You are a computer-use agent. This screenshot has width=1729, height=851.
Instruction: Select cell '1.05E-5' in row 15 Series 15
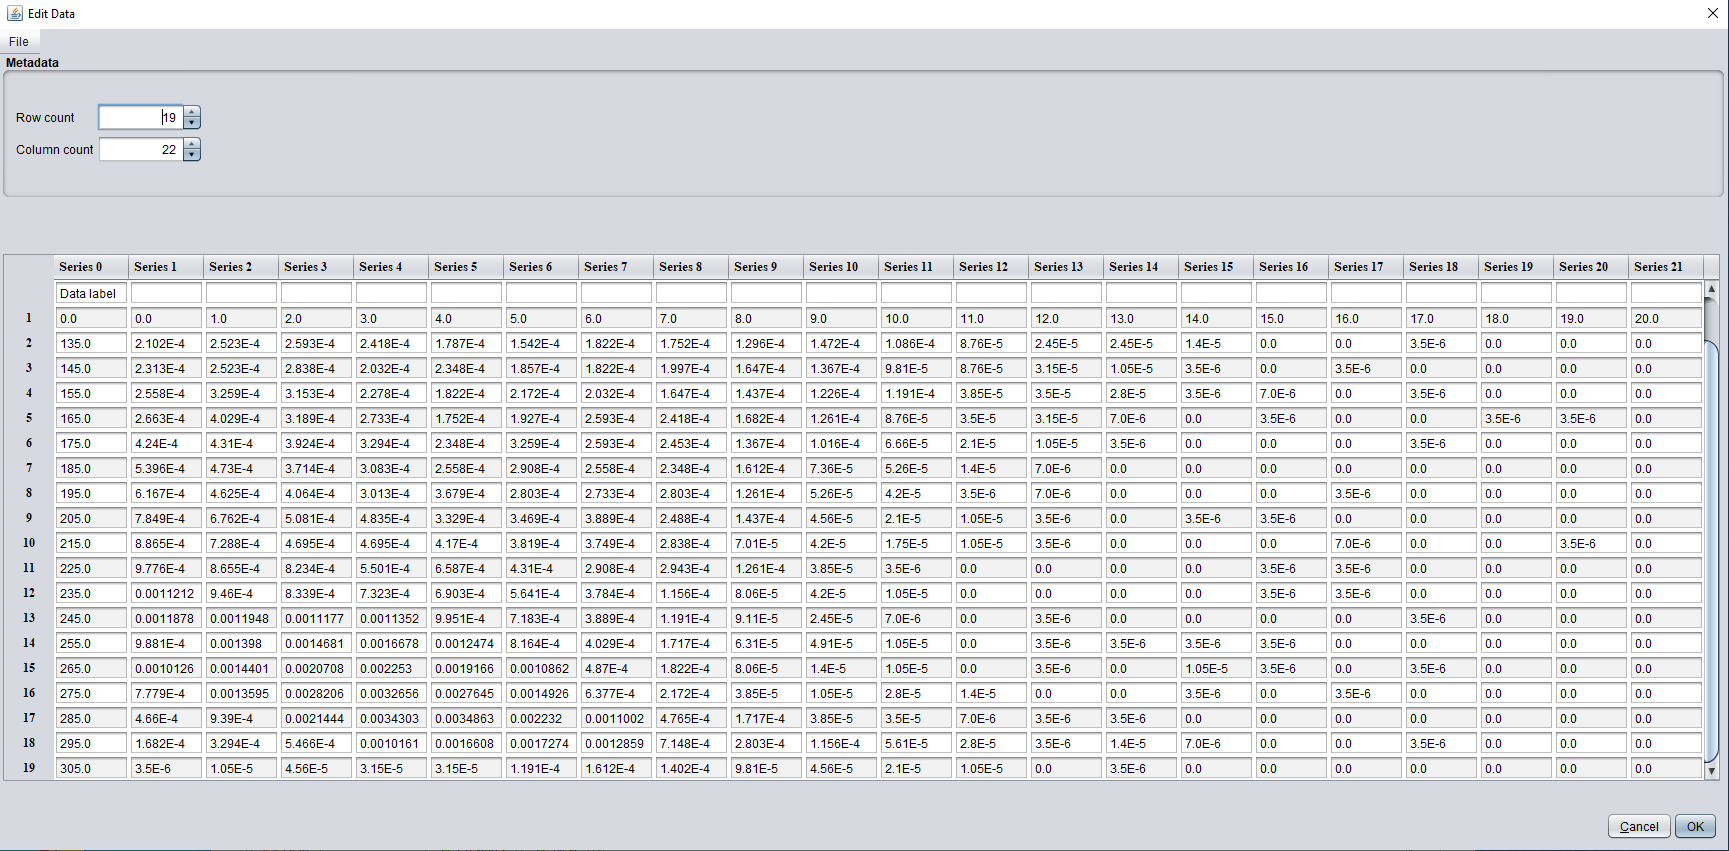[1216, 669]
